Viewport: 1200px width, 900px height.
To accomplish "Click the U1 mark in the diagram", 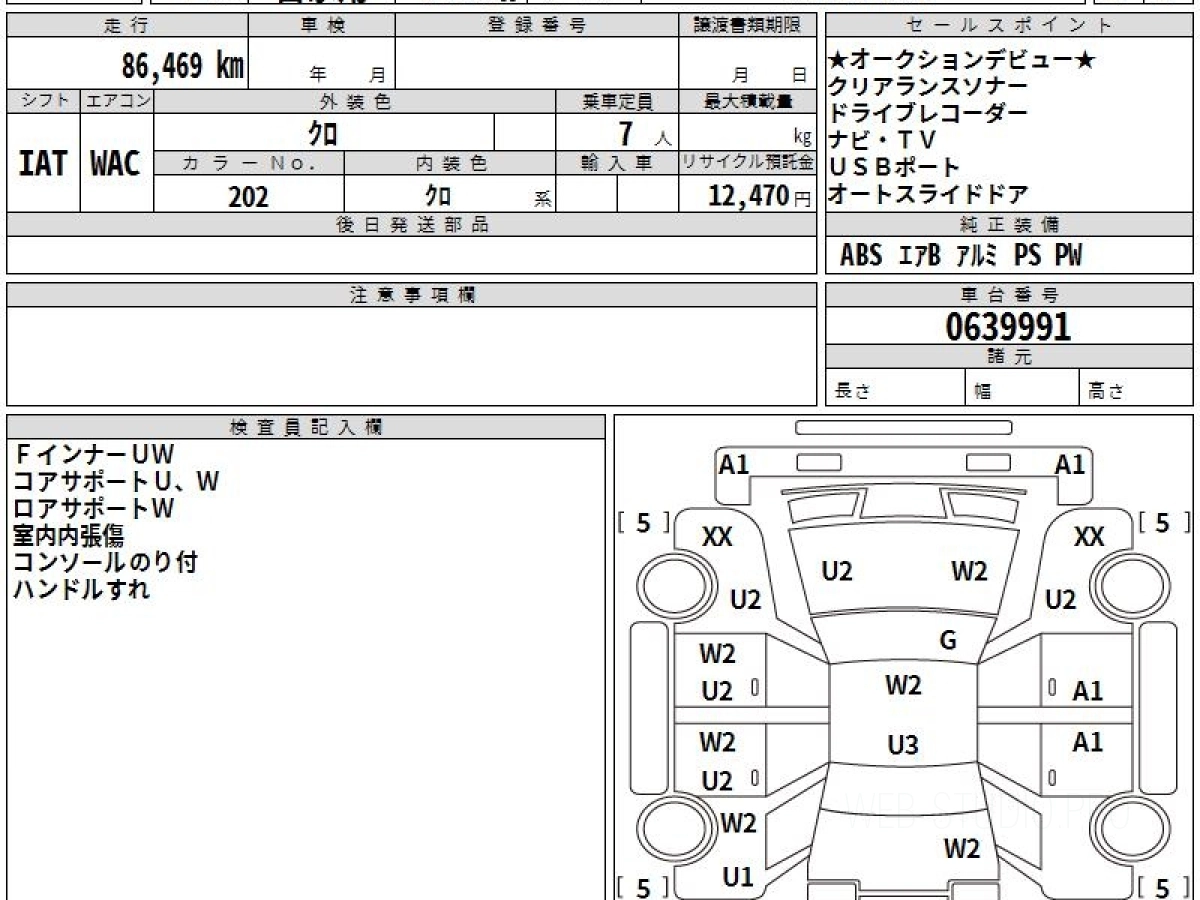I will tap(738, 877).
